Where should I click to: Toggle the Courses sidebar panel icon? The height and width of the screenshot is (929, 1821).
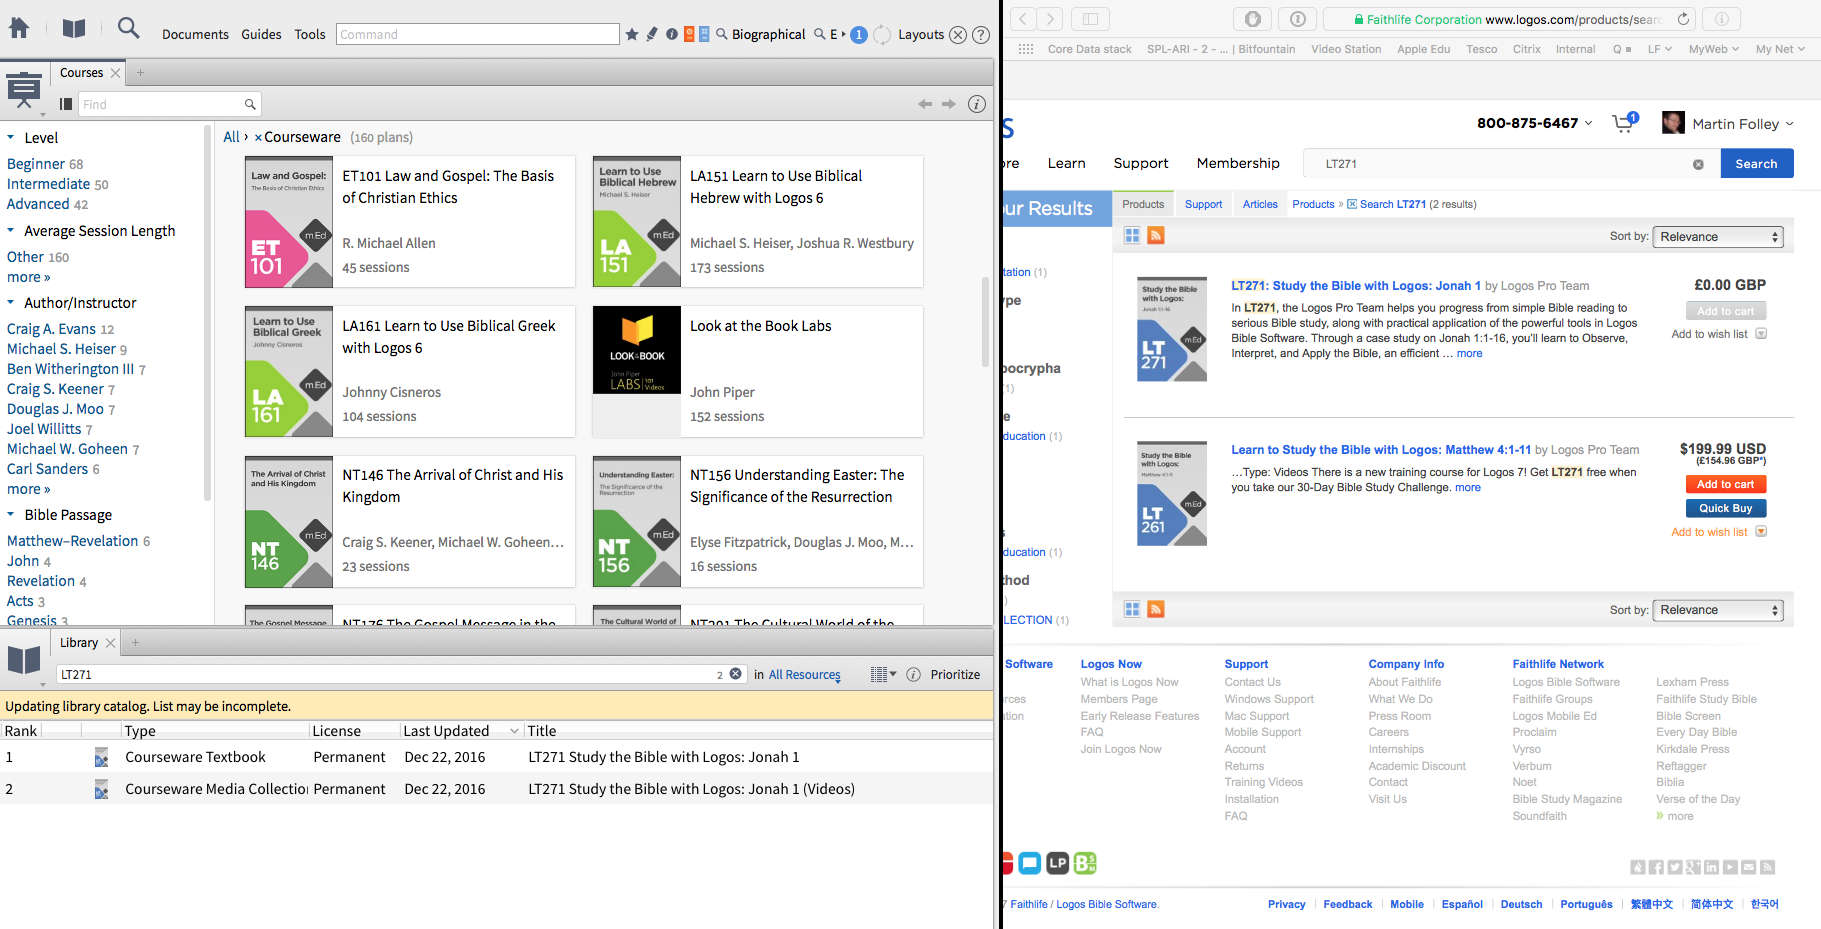[66, 104]
